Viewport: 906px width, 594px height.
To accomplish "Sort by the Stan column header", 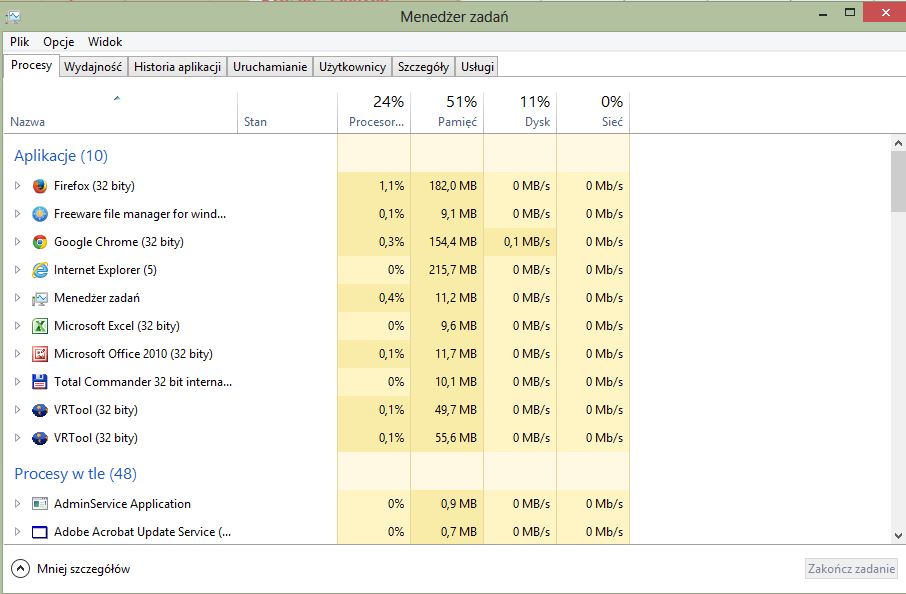I will coord(287,113).
